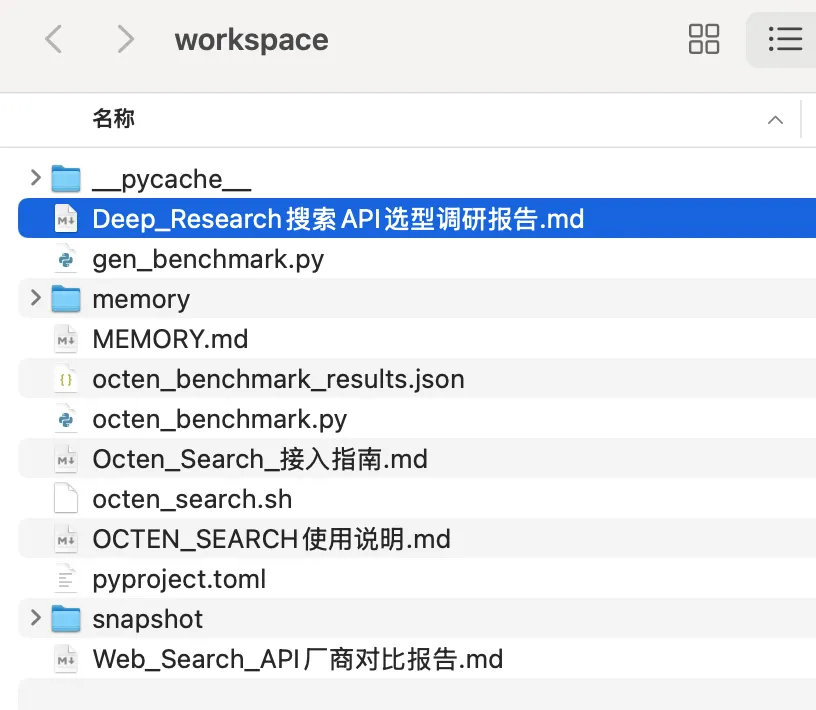Screen dimensions: 816x710
Task: Click the workspace window title
Action: tap(251, 40)
